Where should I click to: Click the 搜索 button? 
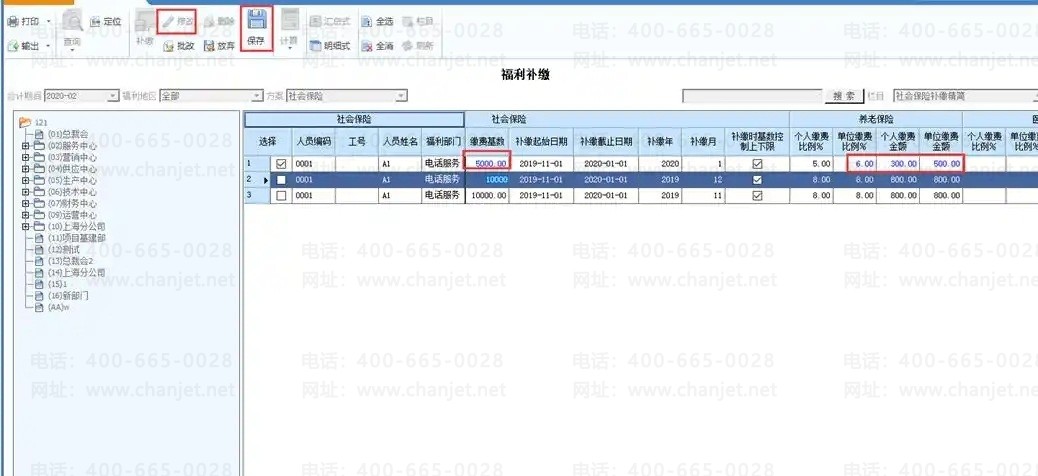pos(843,97)
